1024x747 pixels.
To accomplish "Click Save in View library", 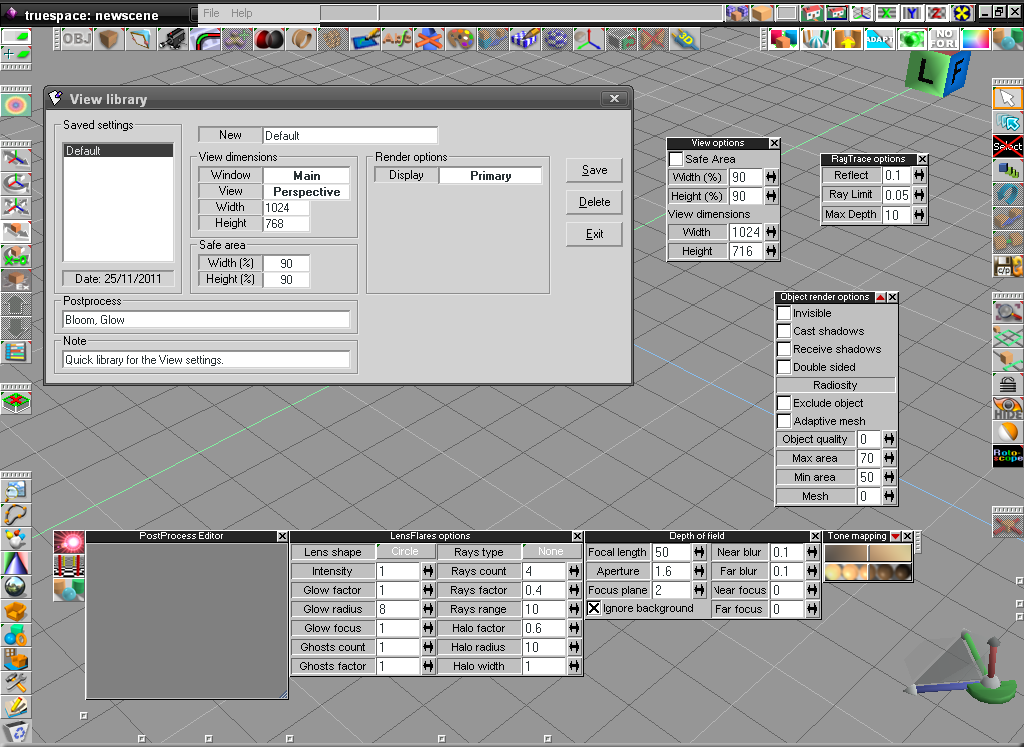I will [x=594, y=170].
